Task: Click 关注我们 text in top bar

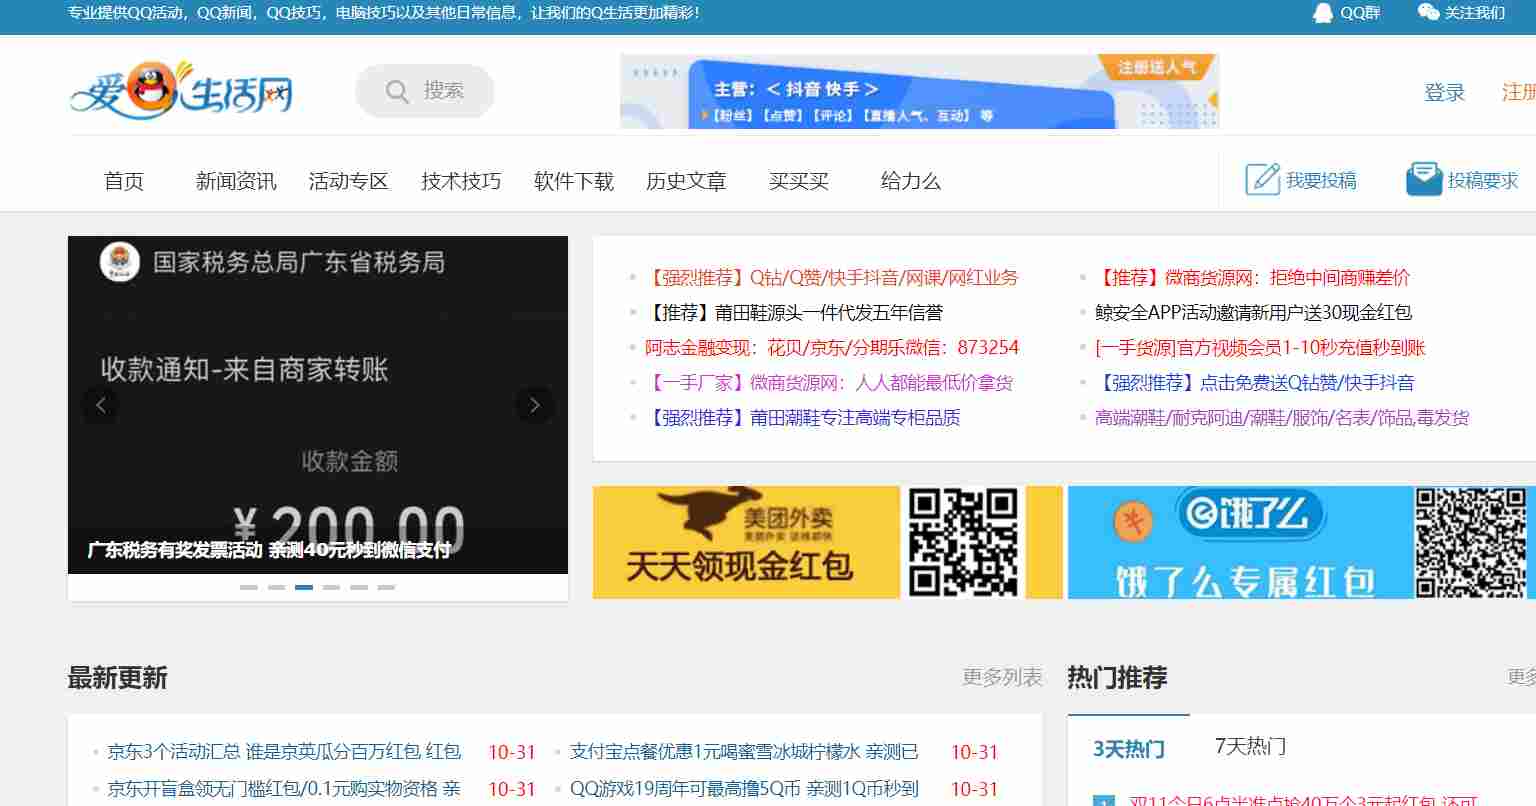Action: point(1475,13)
